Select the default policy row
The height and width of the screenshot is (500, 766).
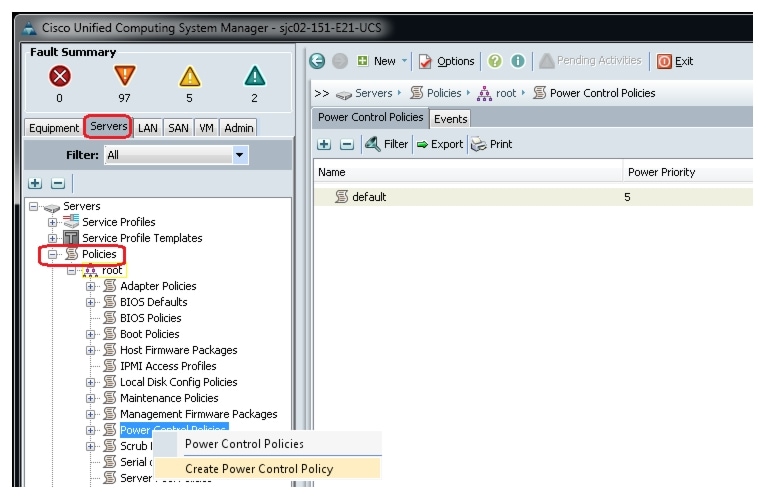tap(533, 197)
